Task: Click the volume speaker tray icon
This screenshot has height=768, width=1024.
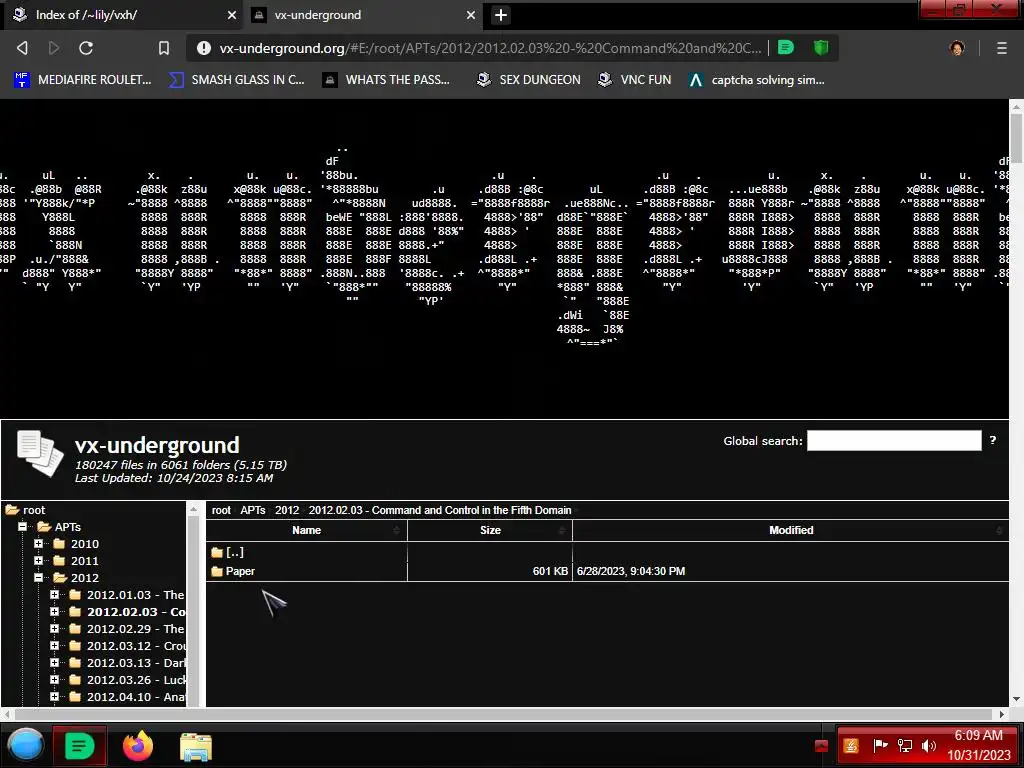Action: click(929, 746)
